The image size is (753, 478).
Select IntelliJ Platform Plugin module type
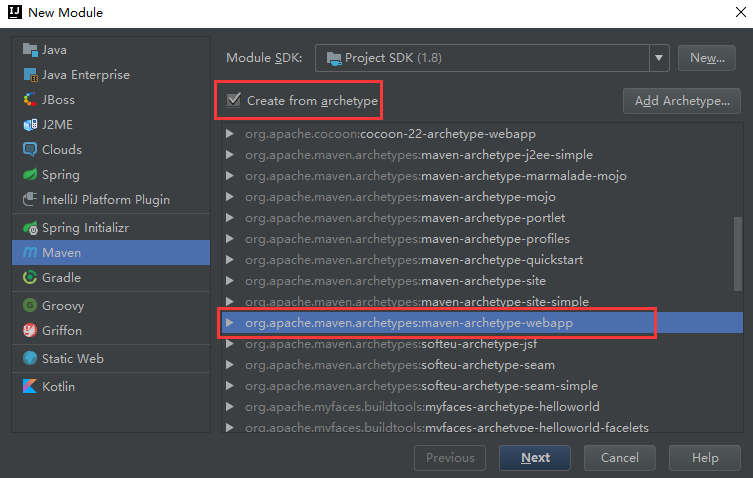coord(106,199)
